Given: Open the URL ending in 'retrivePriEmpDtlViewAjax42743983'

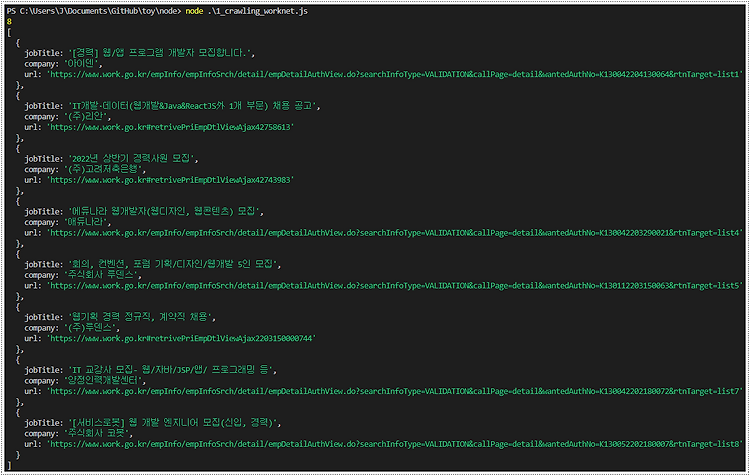Looking at the screenshot, I should tap(170, 180).
